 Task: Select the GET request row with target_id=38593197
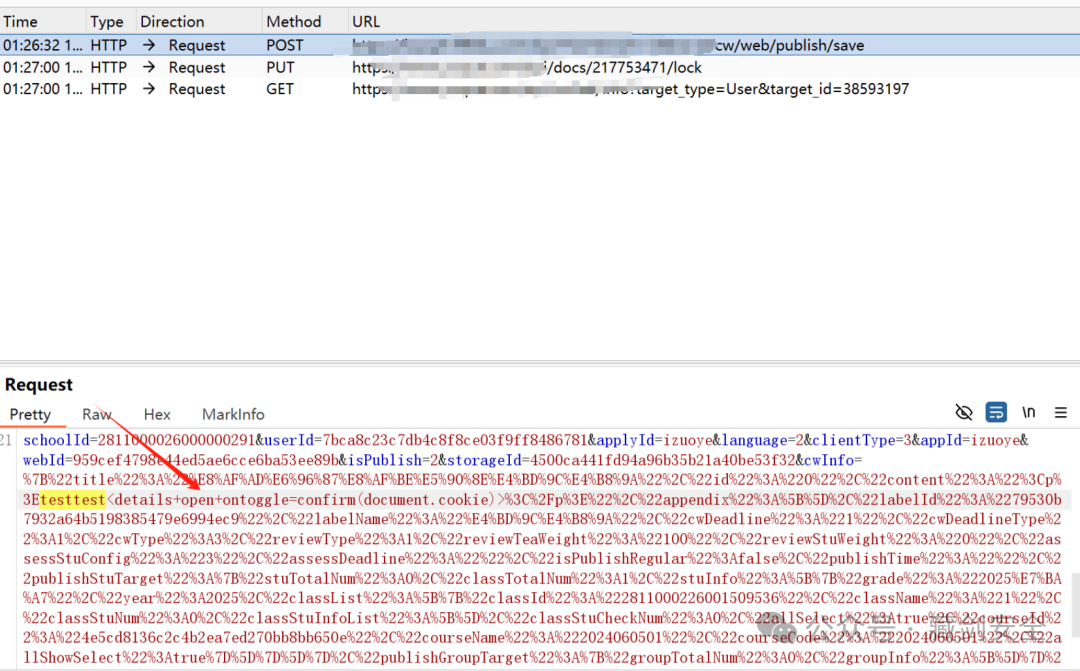(x=540, y=89)
